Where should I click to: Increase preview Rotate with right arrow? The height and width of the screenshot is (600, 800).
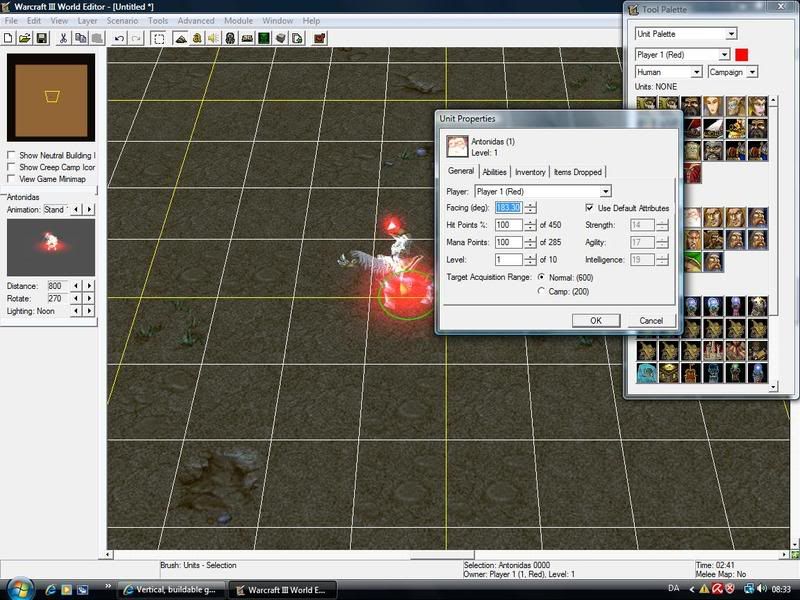[90, 298]
